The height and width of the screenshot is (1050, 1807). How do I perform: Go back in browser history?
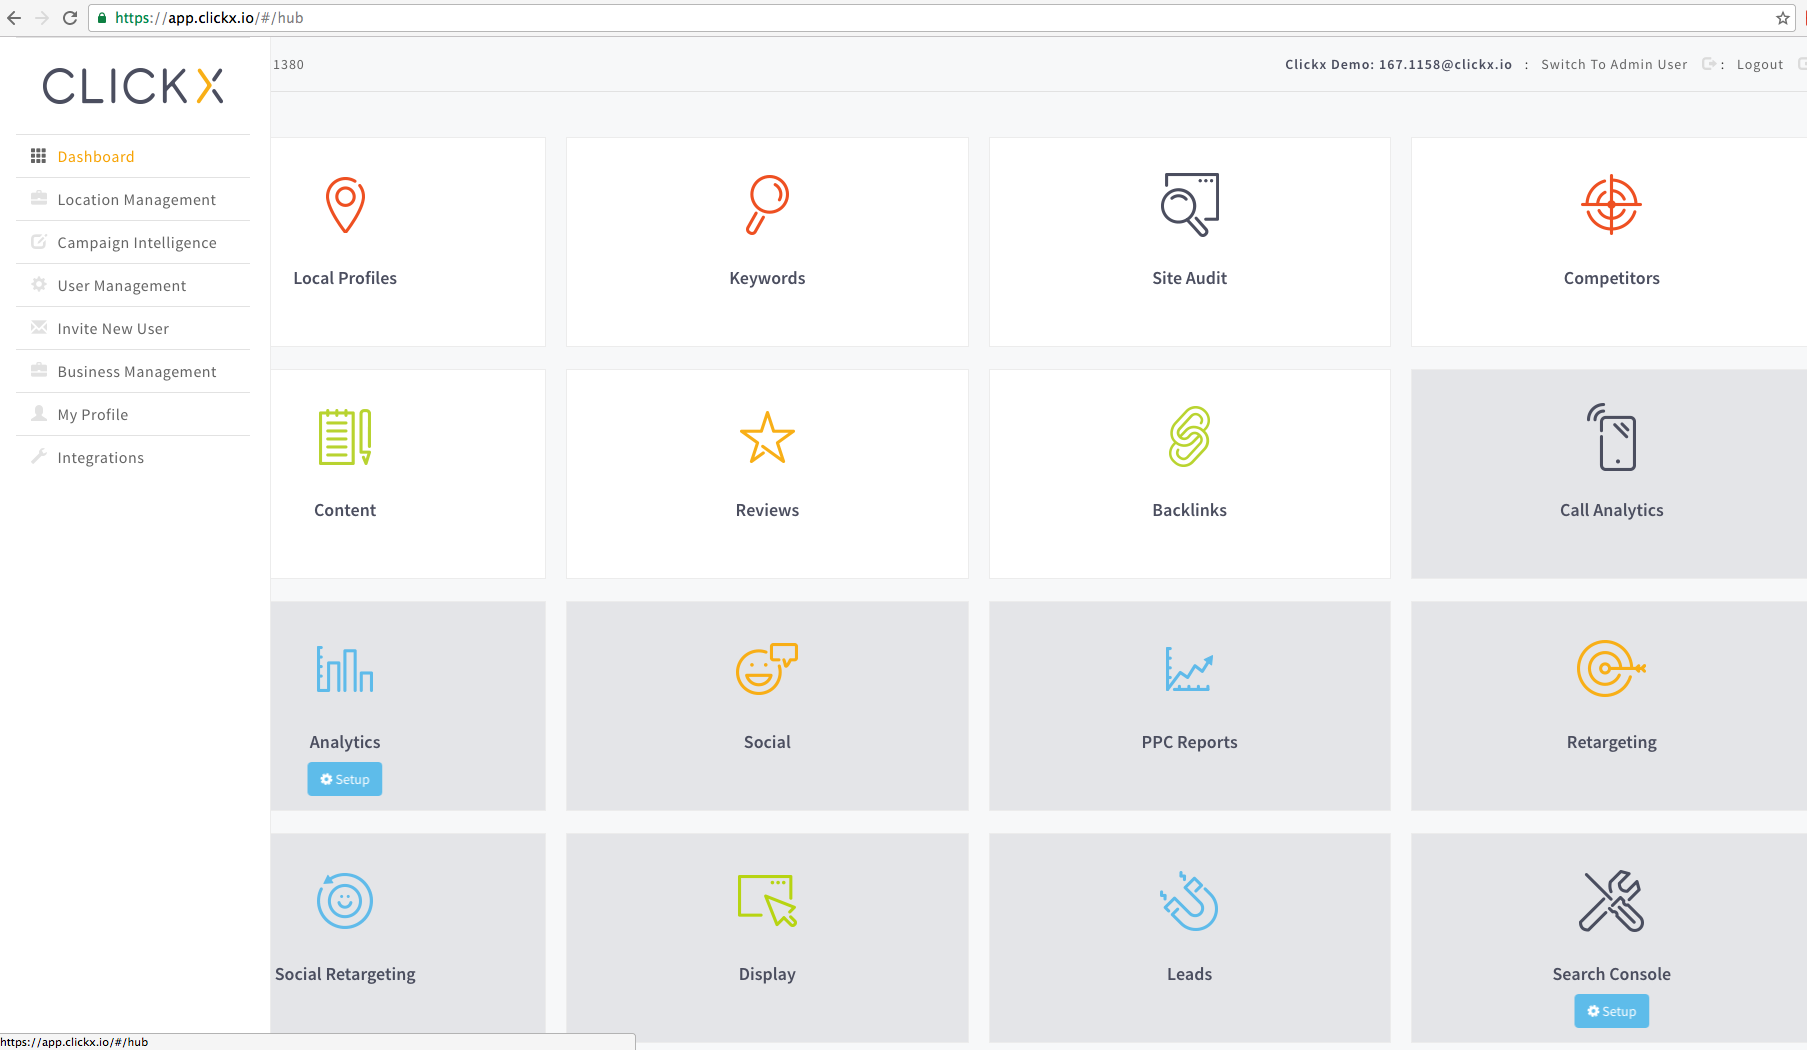click(14, 18)
